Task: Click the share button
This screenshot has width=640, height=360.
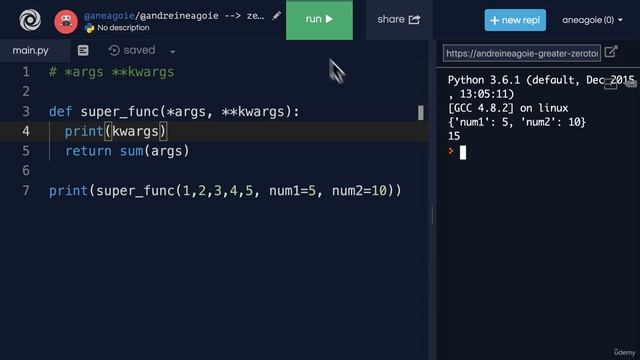Action: pos(399,20)
